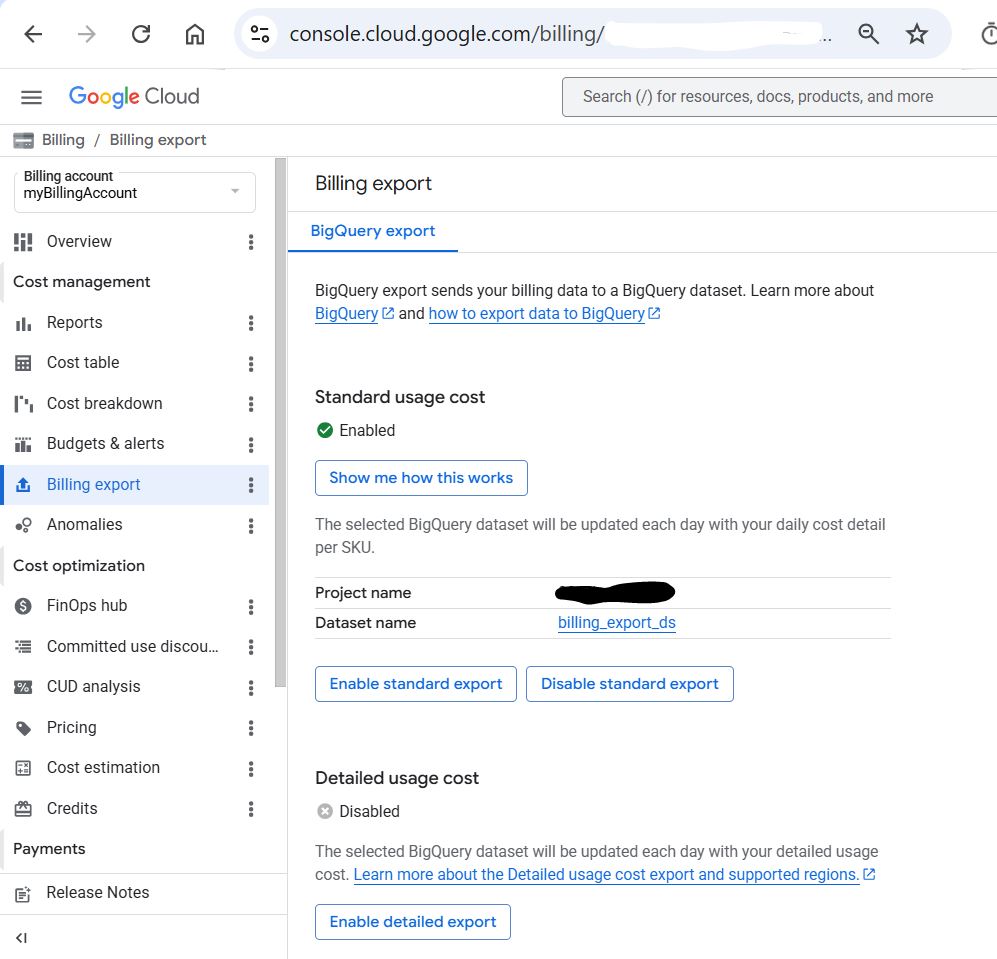Image resolution: width=997 pixels, height=959 pixels.
Task: Click the search resources input field
Action: pyautogui.click(x=779, y=97)
